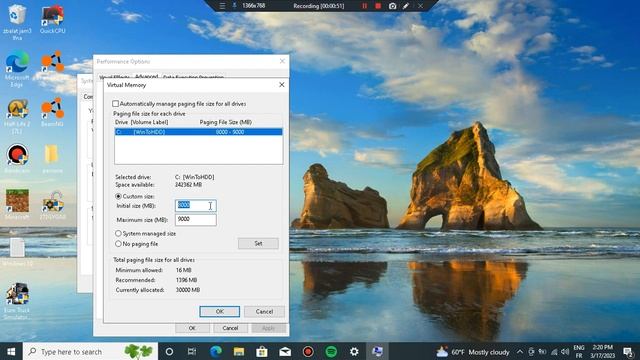Click Cancel in the Performance Options window

230,328
